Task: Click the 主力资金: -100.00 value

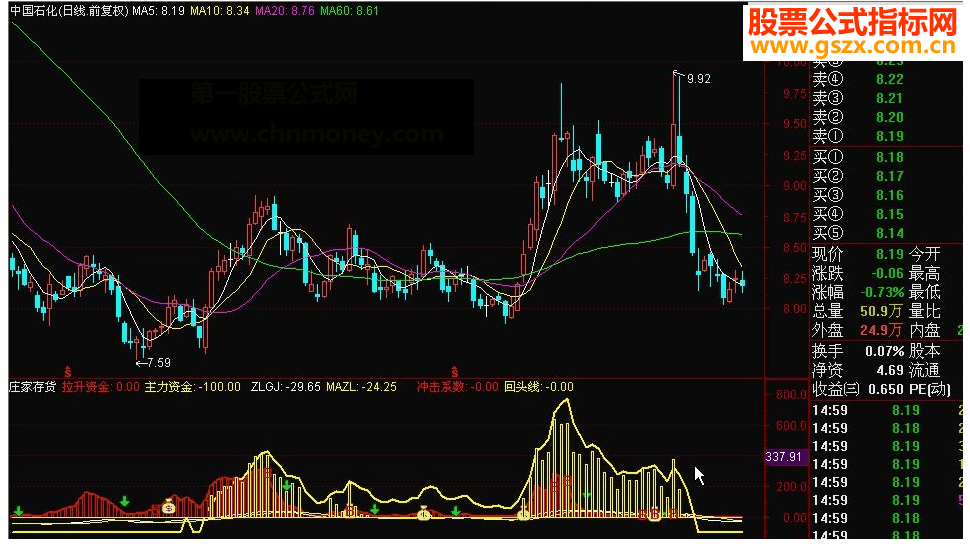Action: (x=192, y=387)
